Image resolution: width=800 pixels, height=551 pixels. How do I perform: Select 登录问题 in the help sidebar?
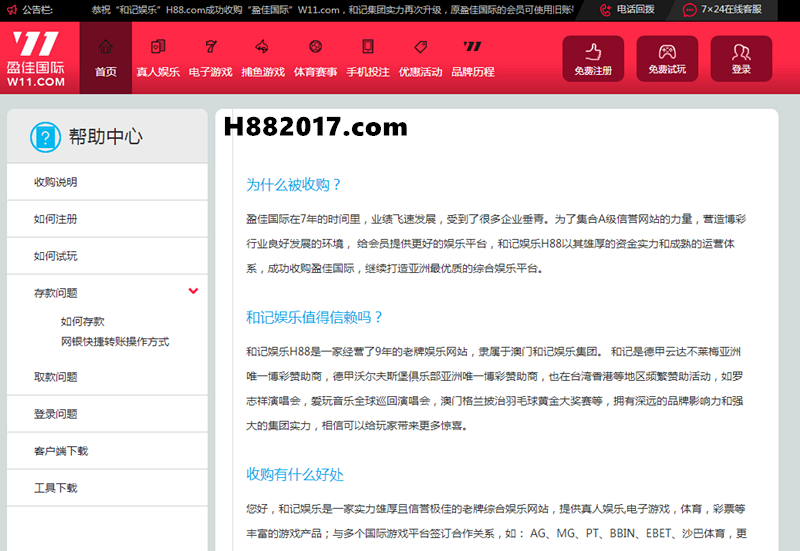point(107,414)
